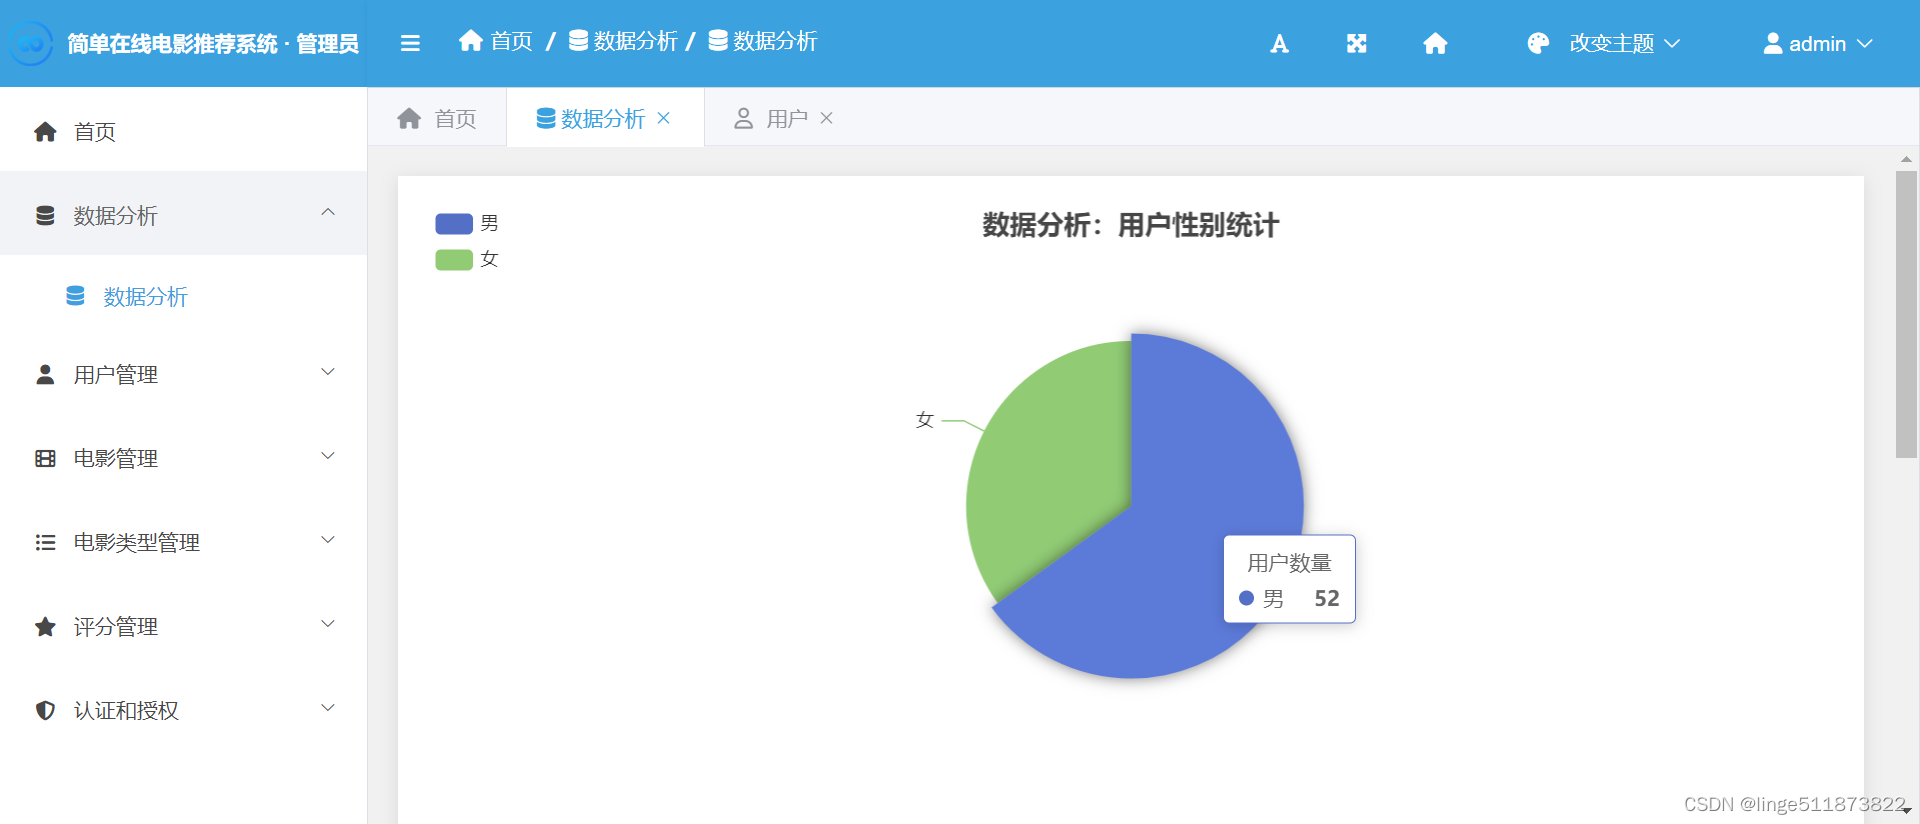Click the database icon in 数据分析 tab
Image resolution: width=1920 pixels, height=824 pixels.
point(546,118)
